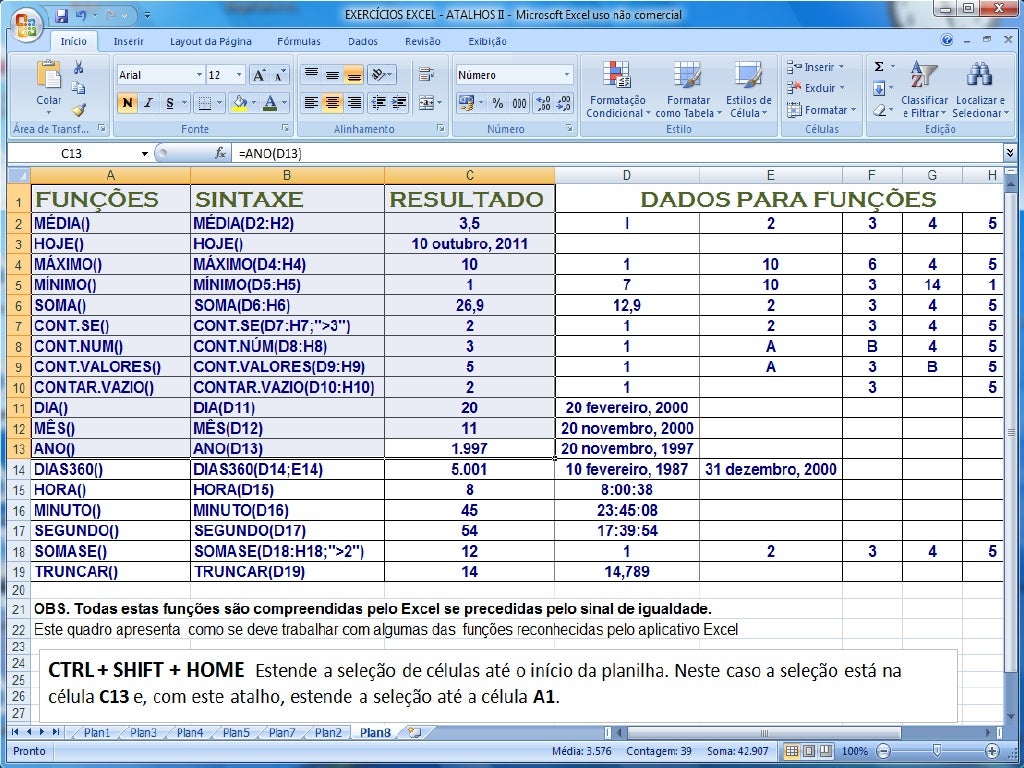This screenshot has height=768, width=1024.
Task: Undo the last action
Action: coord(81,14)
